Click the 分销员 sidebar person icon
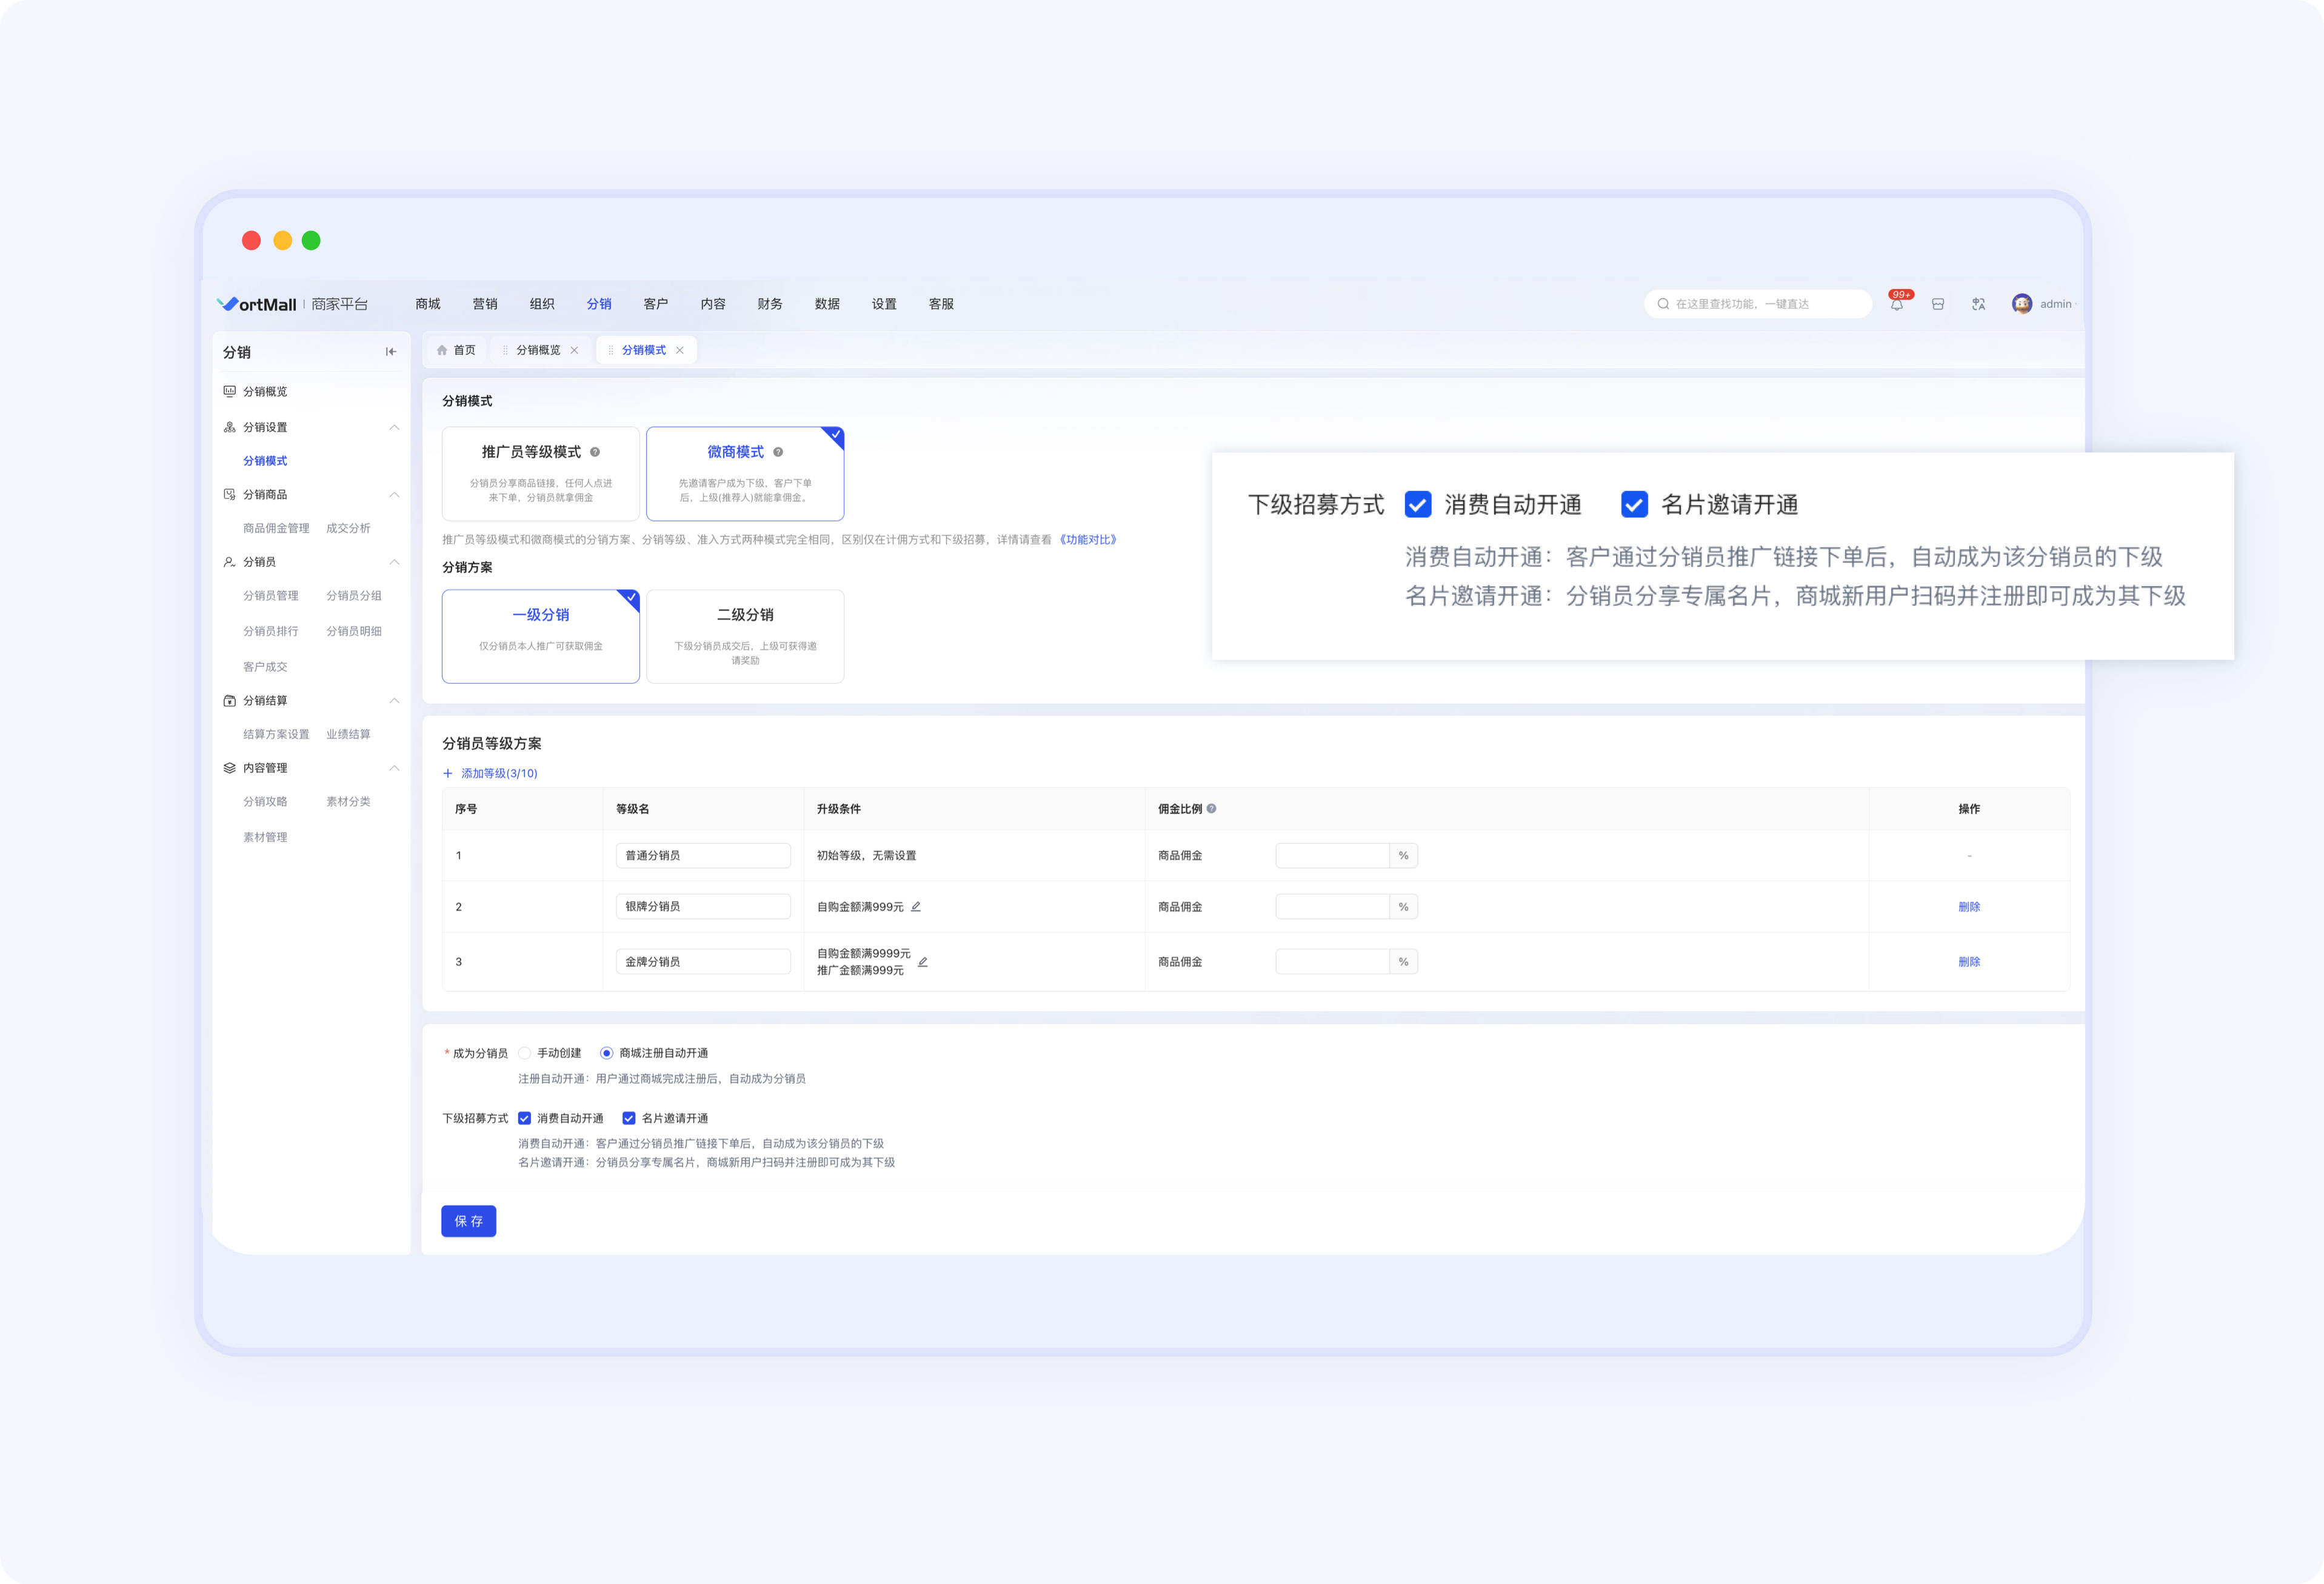 (230, 562)
